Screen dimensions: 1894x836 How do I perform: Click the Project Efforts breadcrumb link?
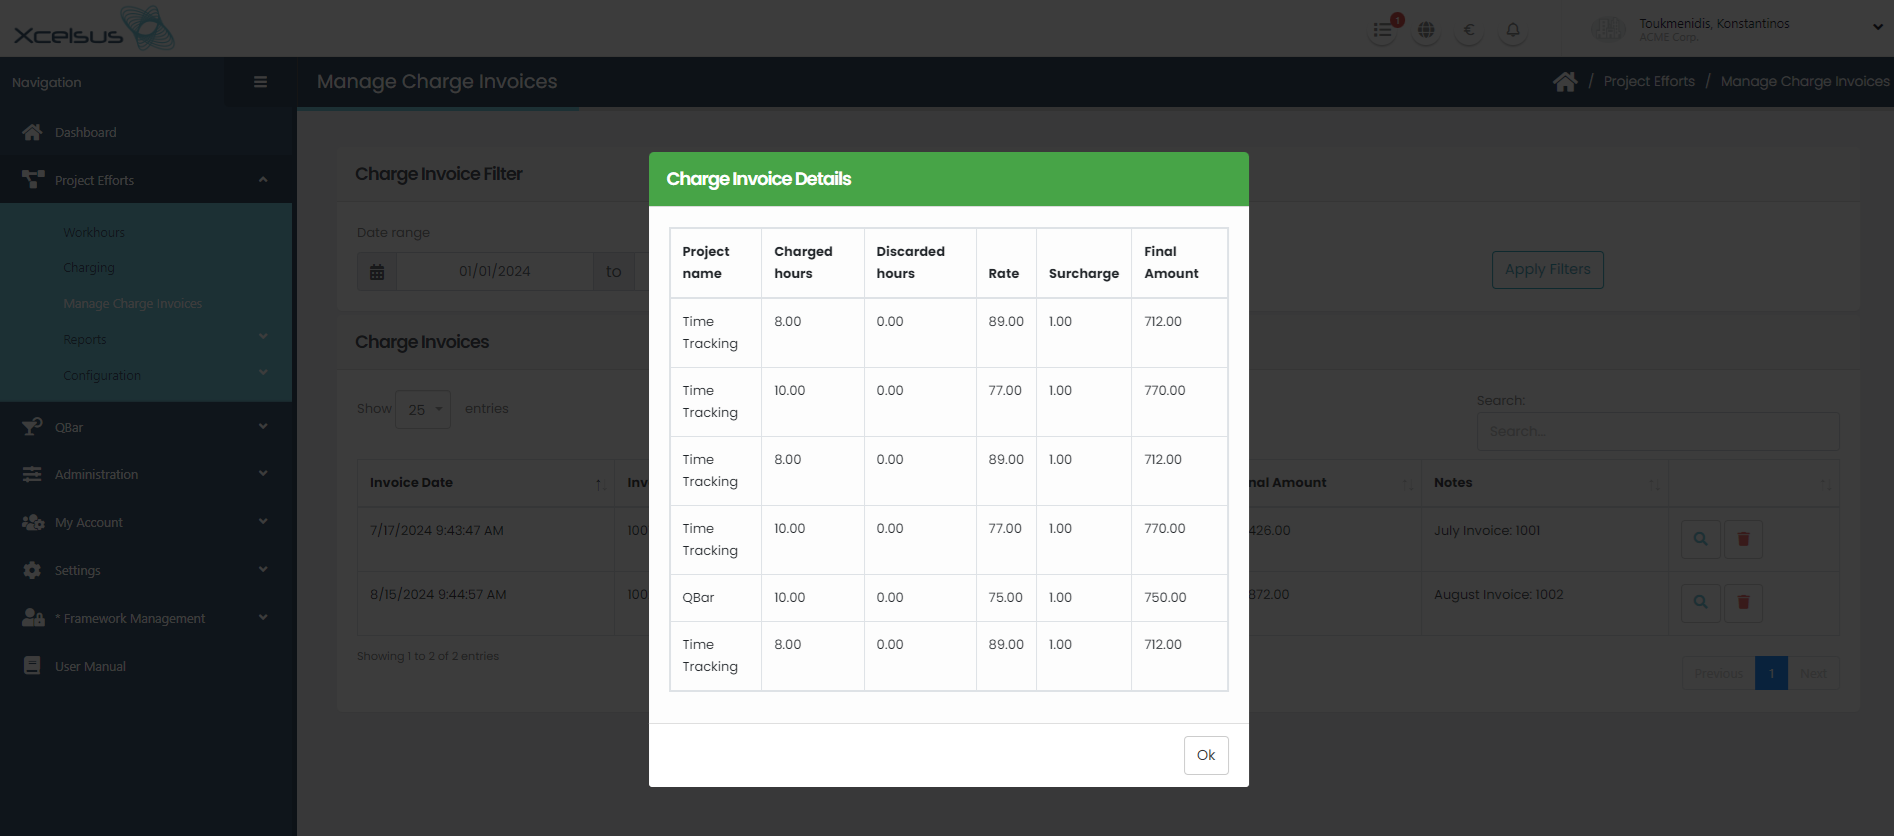pyautogui.click(x=1649, y=82)
